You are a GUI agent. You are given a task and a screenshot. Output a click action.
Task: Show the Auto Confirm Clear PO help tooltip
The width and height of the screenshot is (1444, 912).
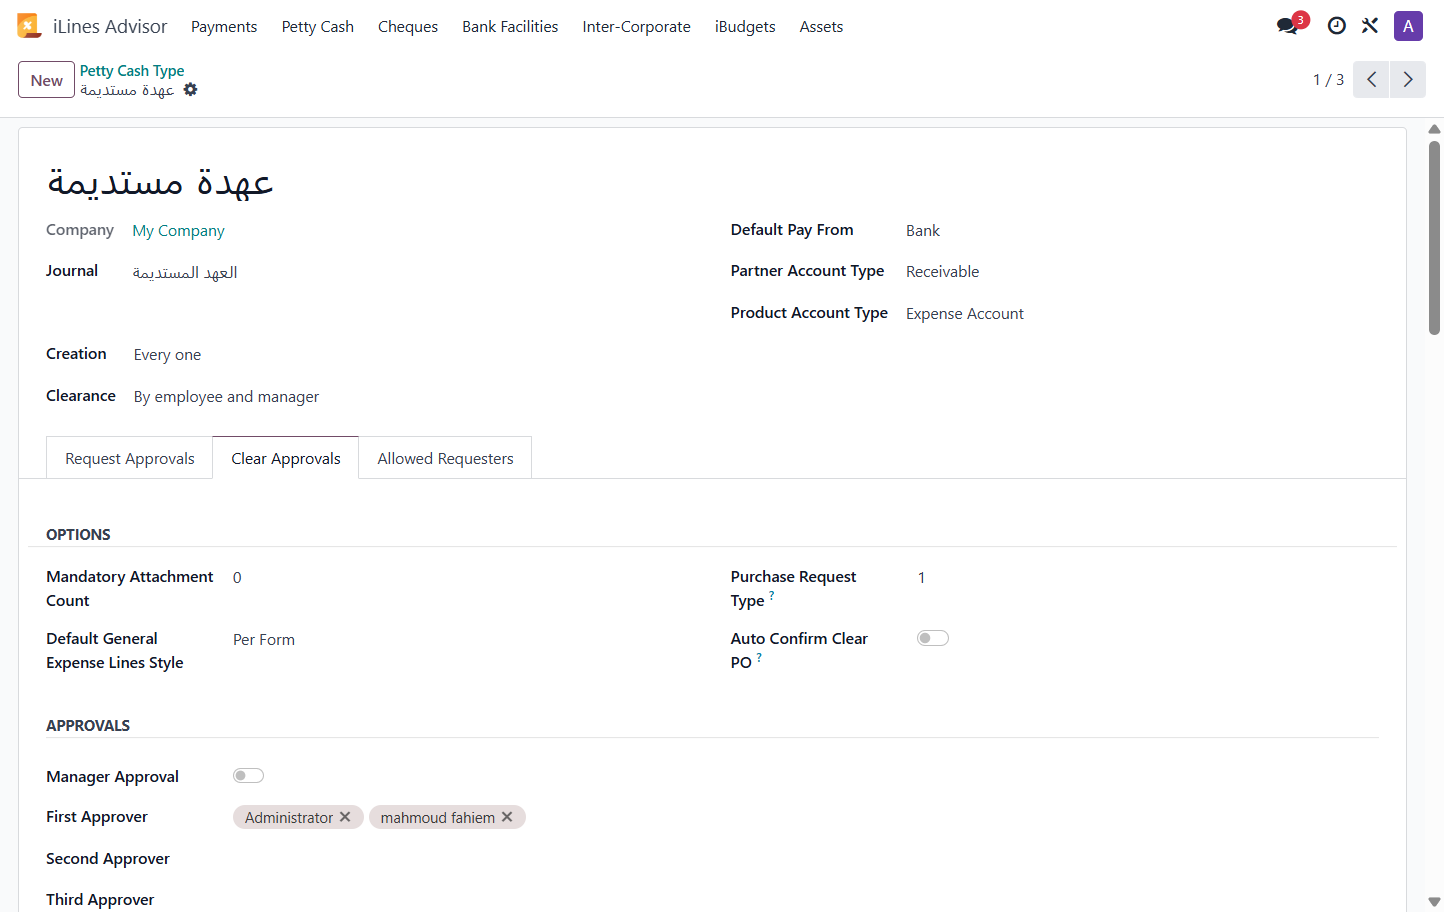(759, 657)
